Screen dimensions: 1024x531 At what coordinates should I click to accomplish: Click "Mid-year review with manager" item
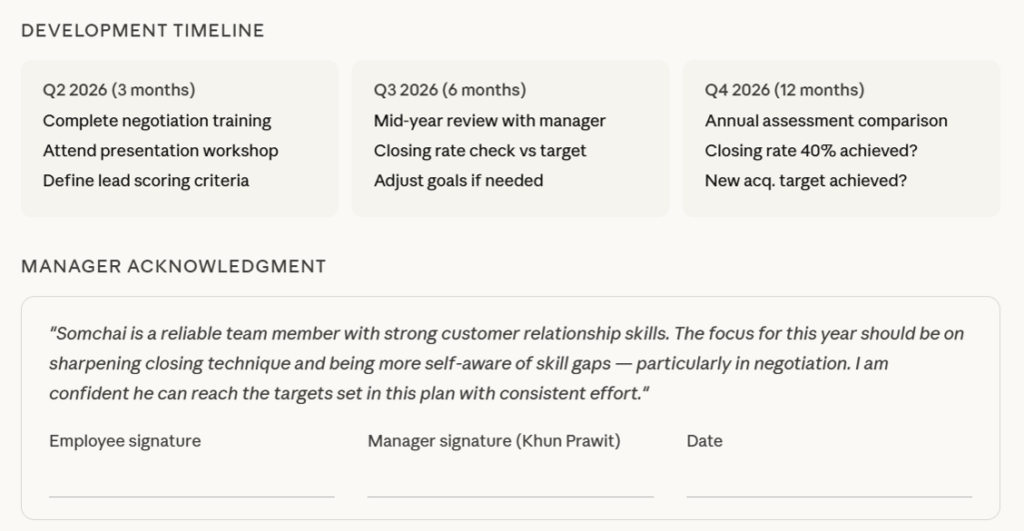tap(490, 121)
